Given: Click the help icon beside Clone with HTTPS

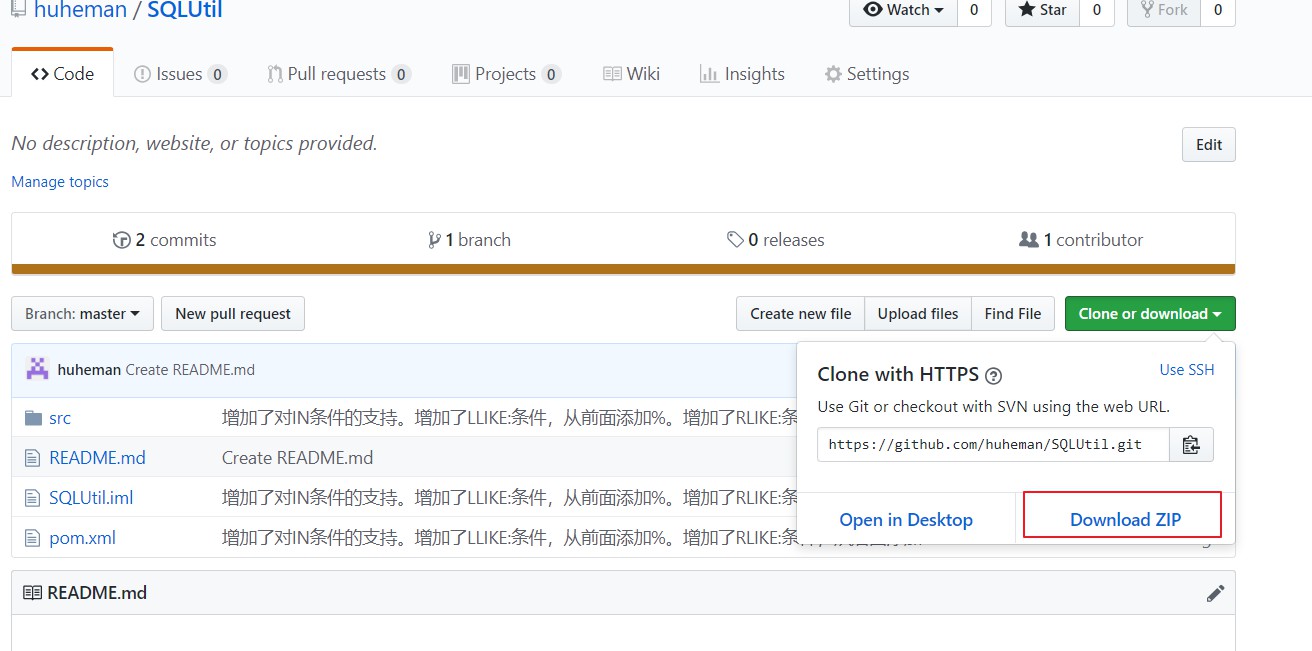Looking at the screenshot, I should 993,376.
